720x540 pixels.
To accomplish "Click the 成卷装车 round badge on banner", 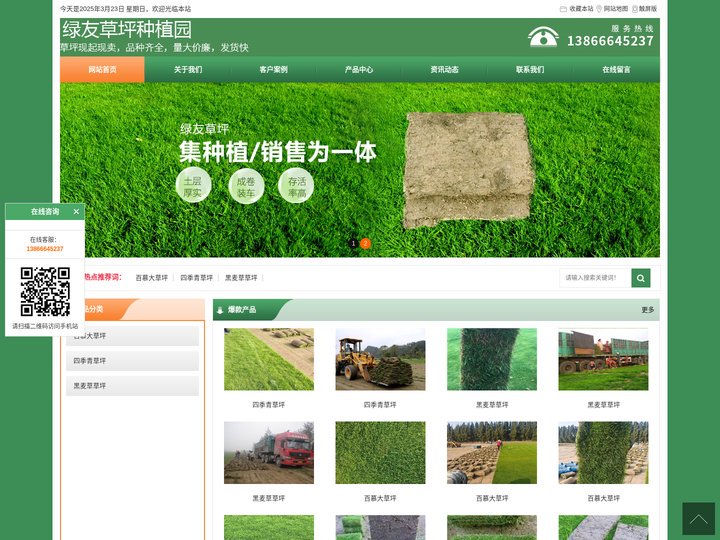I will 246,186.
